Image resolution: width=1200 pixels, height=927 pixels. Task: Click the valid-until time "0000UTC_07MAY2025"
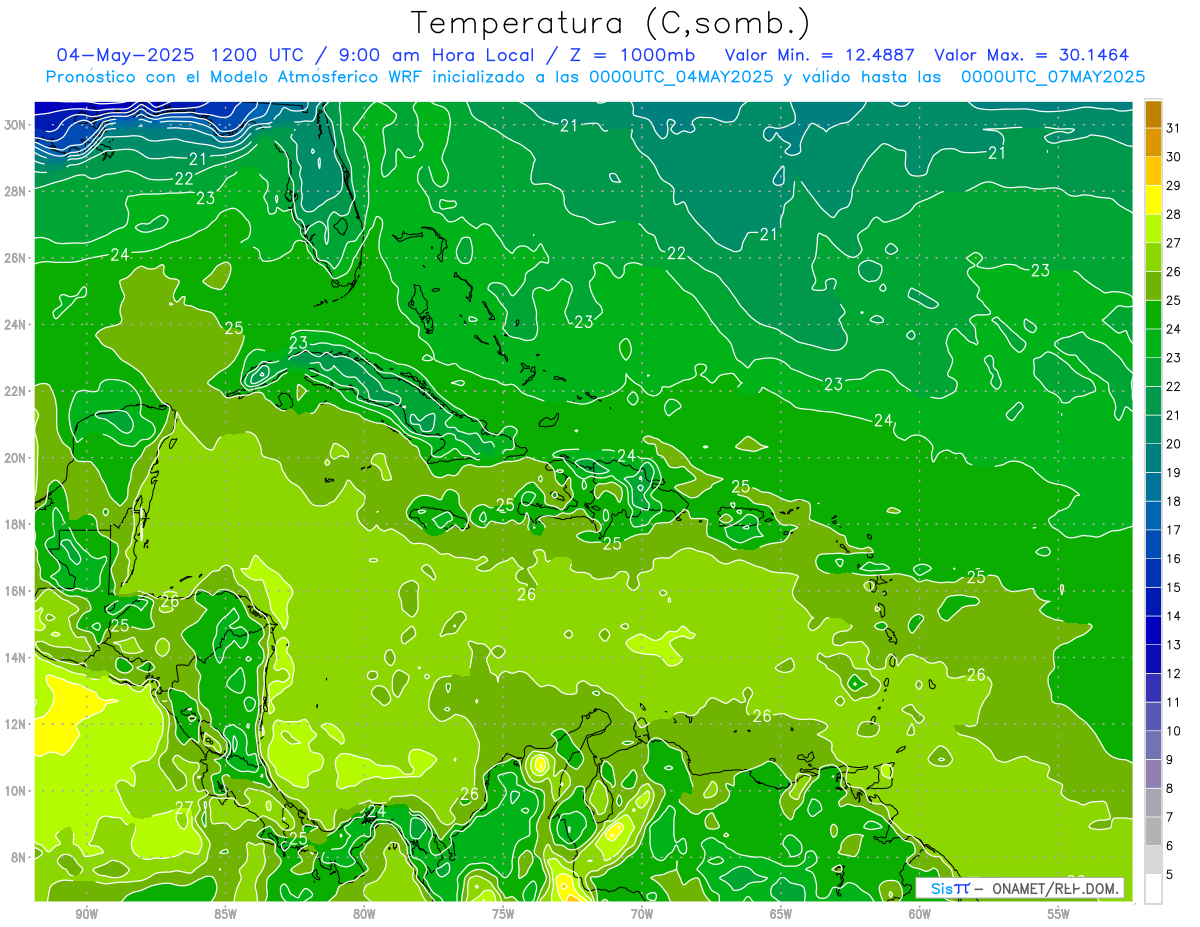[1052, 76]
